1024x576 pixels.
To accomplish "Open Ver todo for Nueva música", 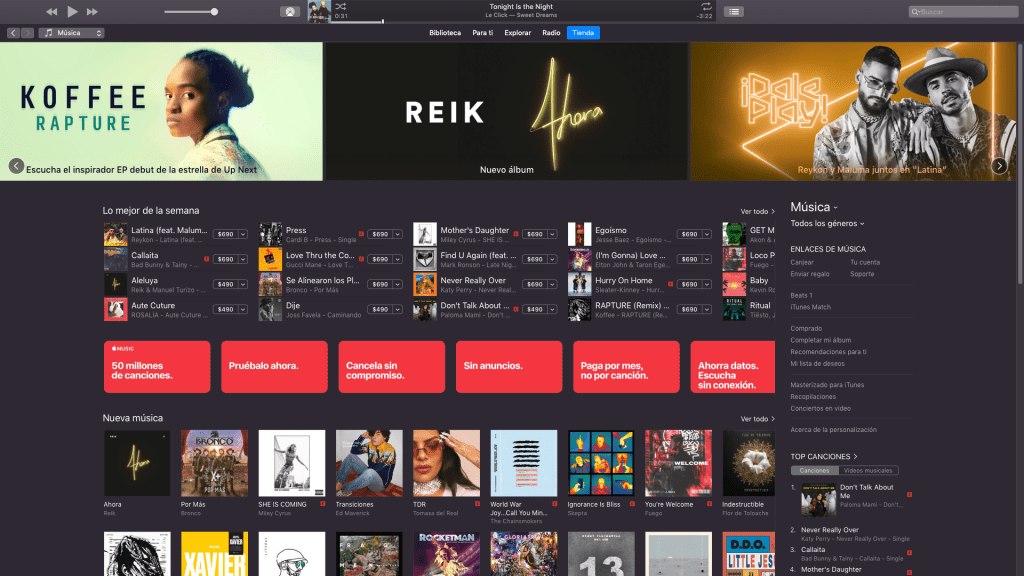I will 758,419.
